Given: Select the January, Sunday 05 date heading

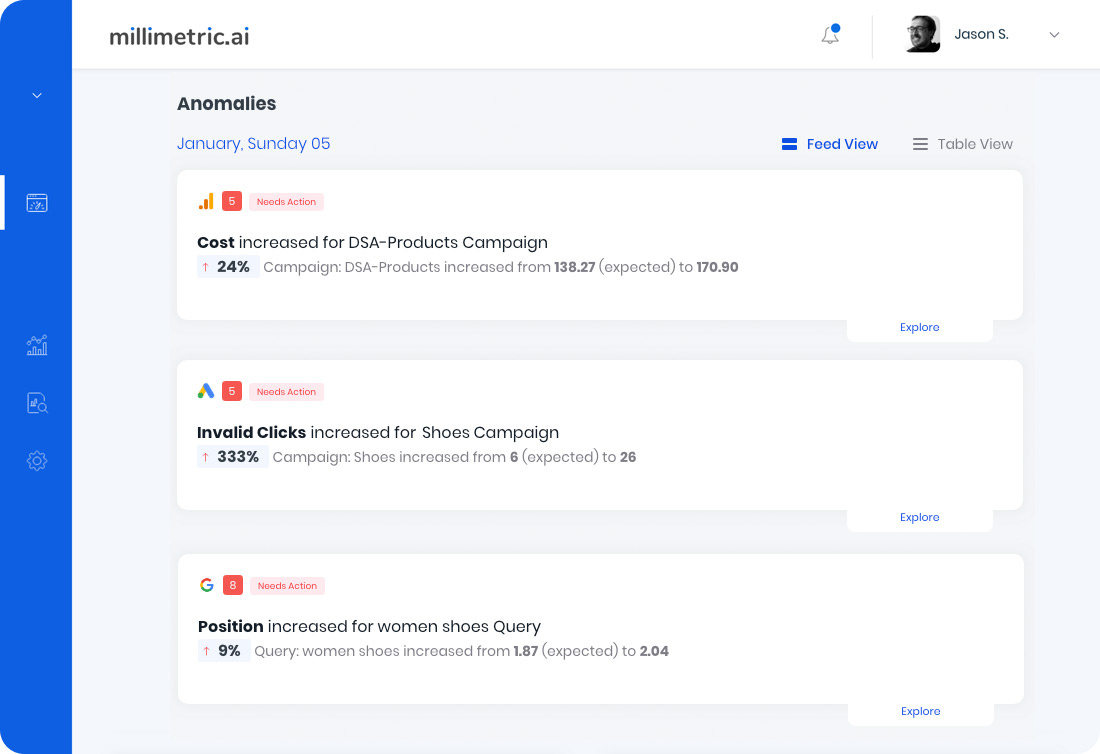Looking at the screenshot, I should click(x=253, y=144).
